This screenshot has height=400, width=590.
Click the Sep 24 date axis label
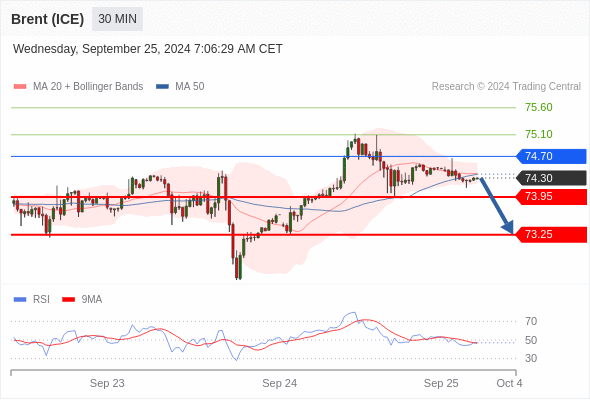(x=280, y=383)
